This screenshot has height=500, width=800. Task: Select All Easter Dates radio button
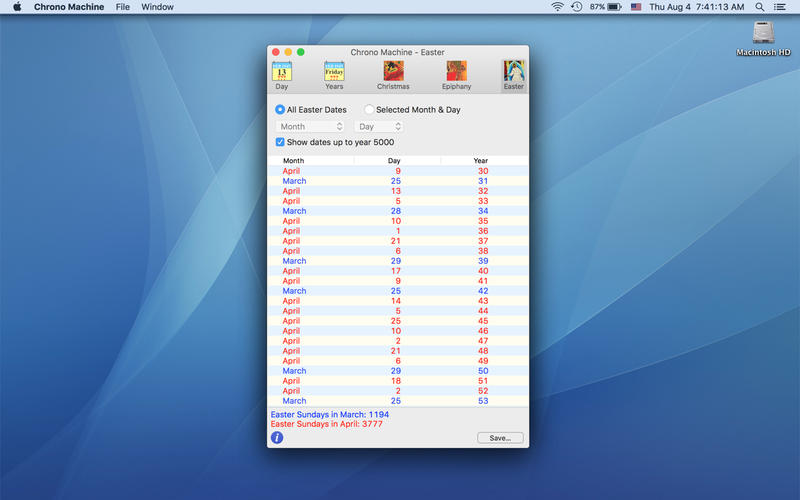(280, 110)
